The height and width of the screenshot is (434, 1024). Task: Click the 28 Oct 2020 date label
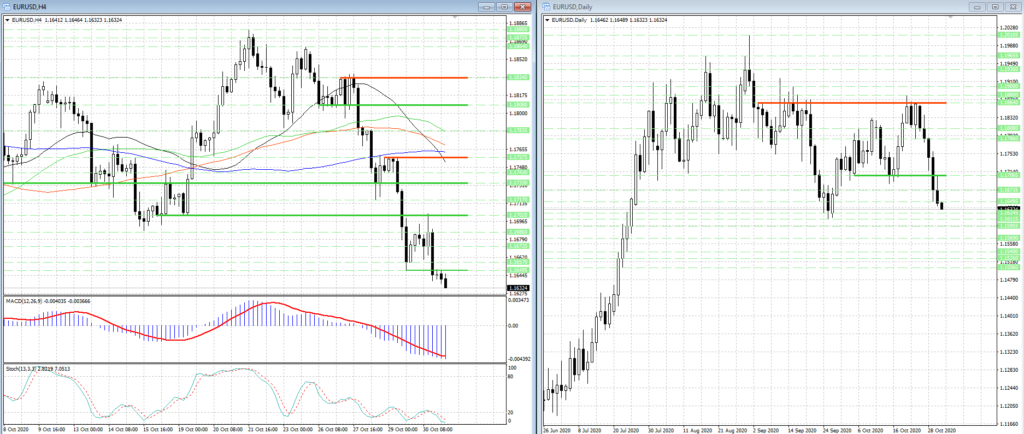point(944,429)
